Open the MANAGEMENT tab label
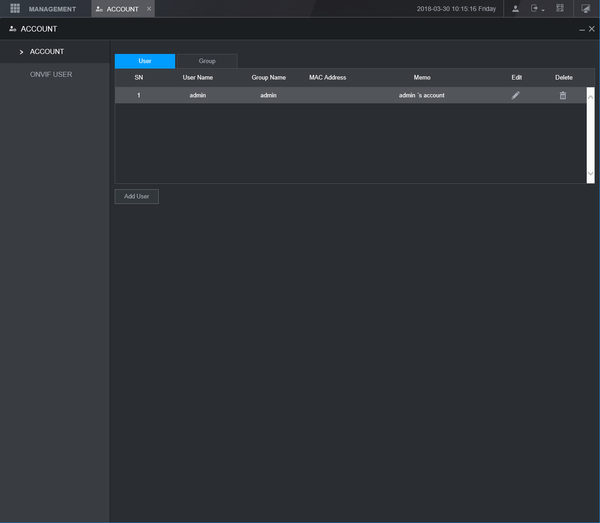This screenshot has height=523, width=600. pos(52,9)
